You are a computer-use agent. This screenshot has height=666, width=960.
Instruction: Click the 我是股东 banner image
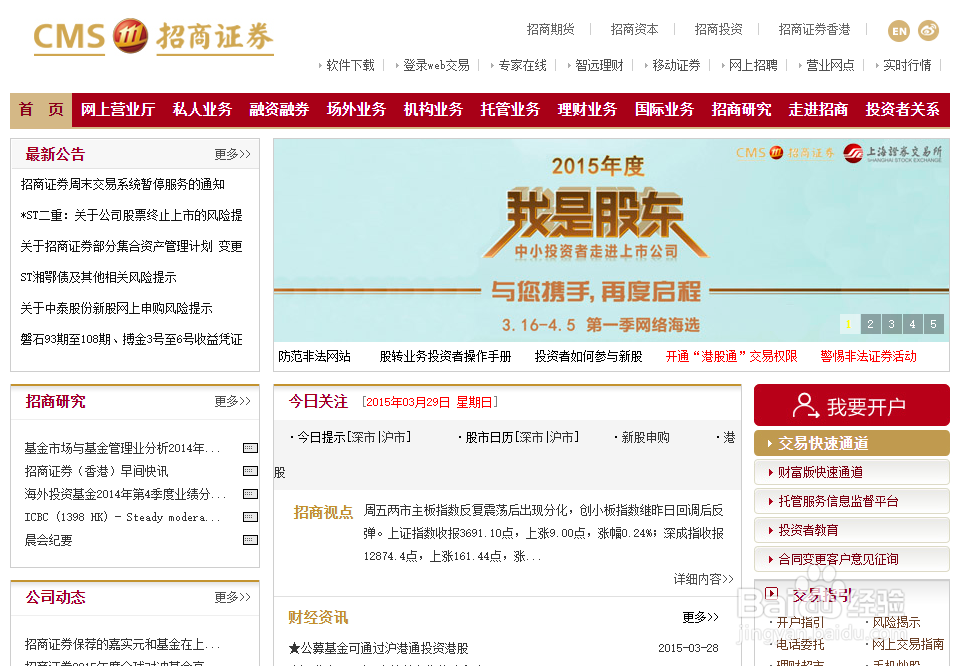[611, 240]
